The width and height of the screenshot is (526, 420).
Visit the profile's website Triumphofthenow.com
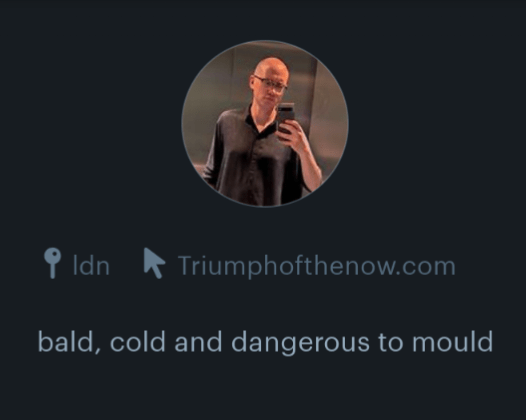tap(316, 266)
